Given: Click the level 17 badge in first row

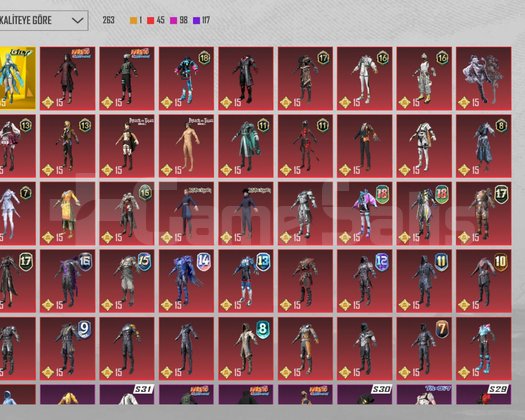Looking at the screenshot, I should 323,58.
